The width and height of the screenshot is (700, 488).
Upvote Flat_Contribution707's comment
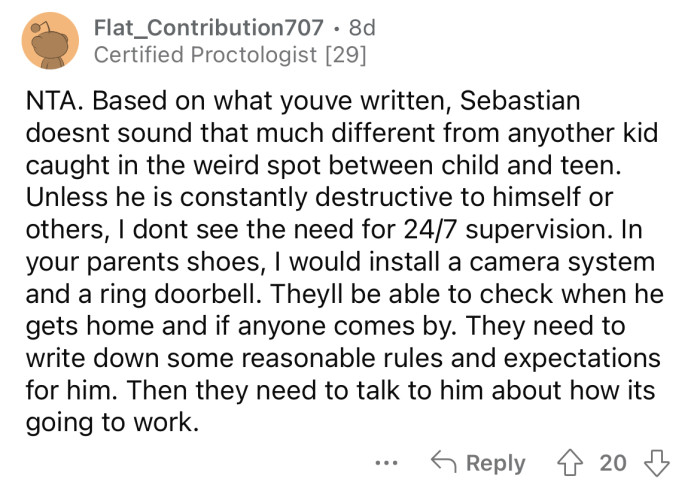tap(572, 463)
